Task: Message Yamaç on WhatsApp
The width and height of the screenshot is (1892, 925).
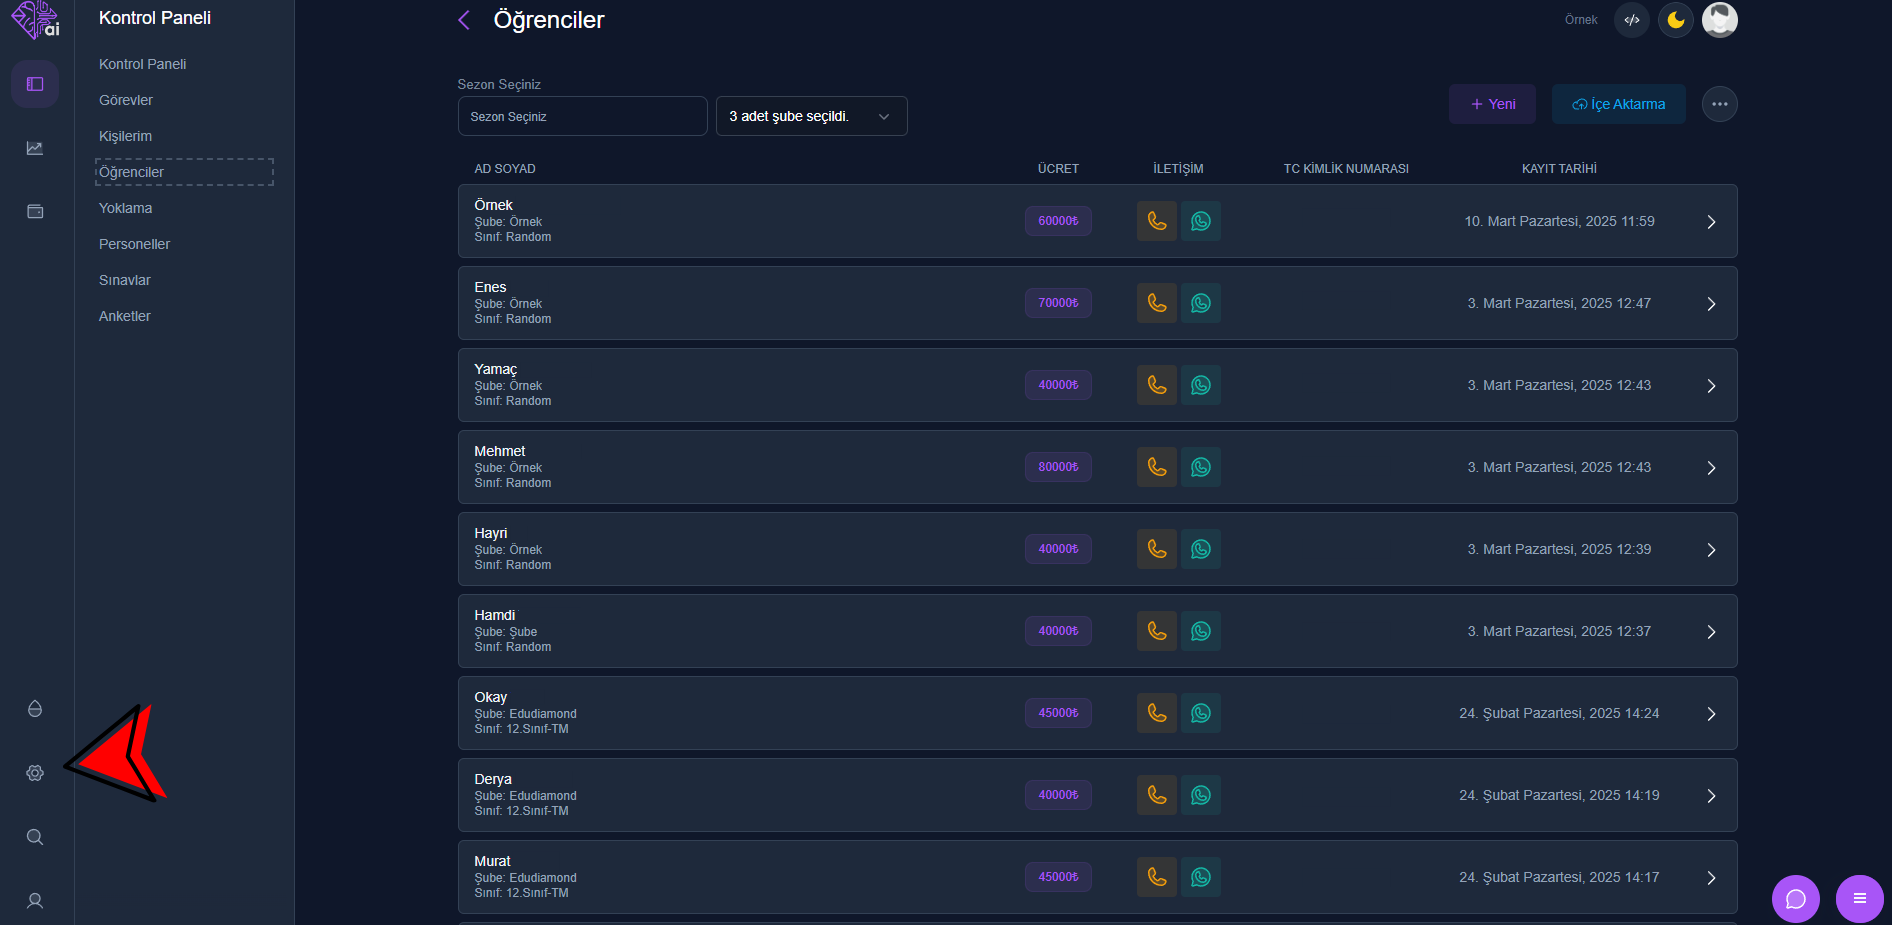Action: [1201, 385]
